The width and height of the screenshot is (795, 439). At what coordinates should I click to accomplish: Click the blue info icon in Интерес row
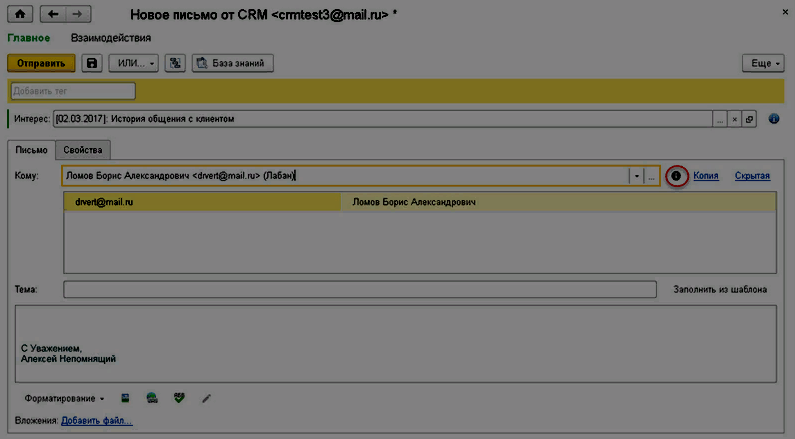774,118
